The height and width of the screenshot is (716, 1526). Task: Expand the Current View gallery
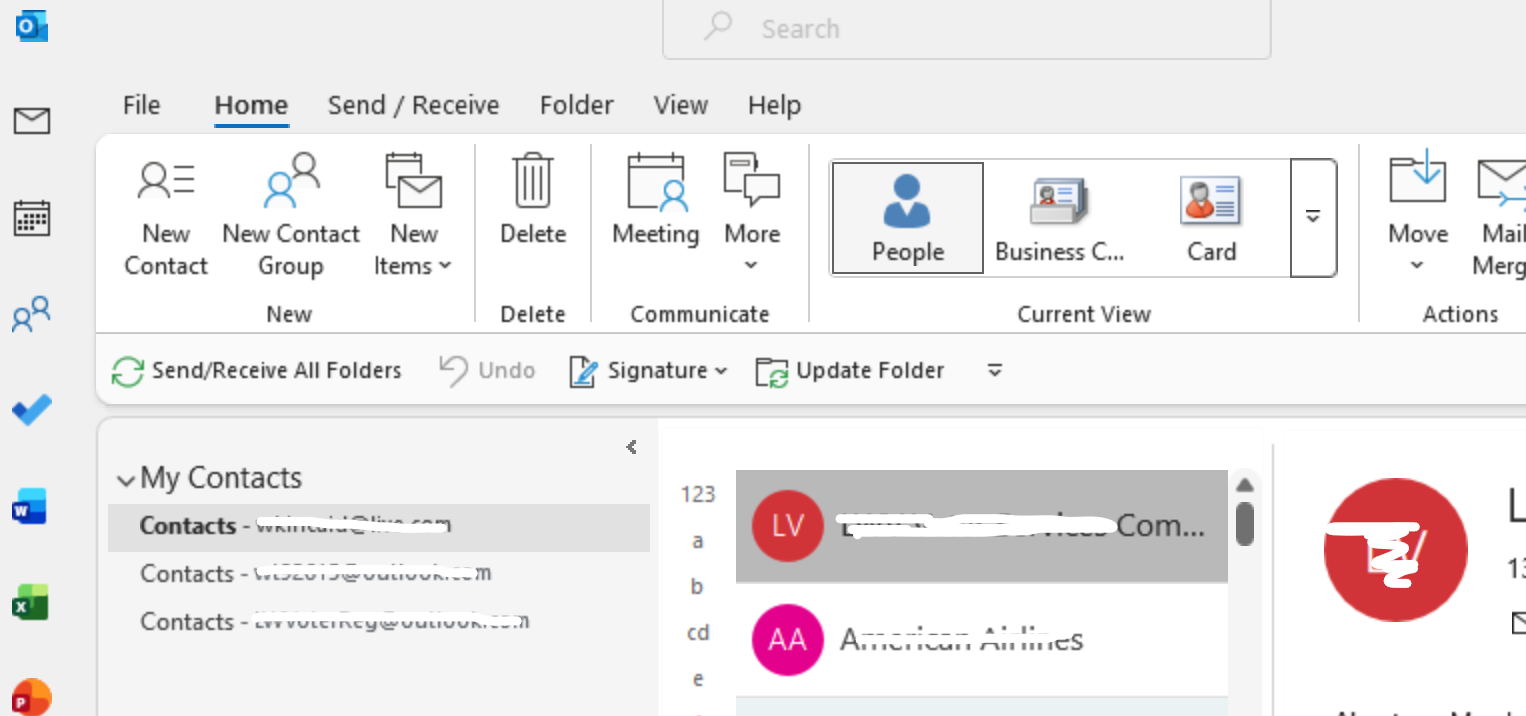1314,217
